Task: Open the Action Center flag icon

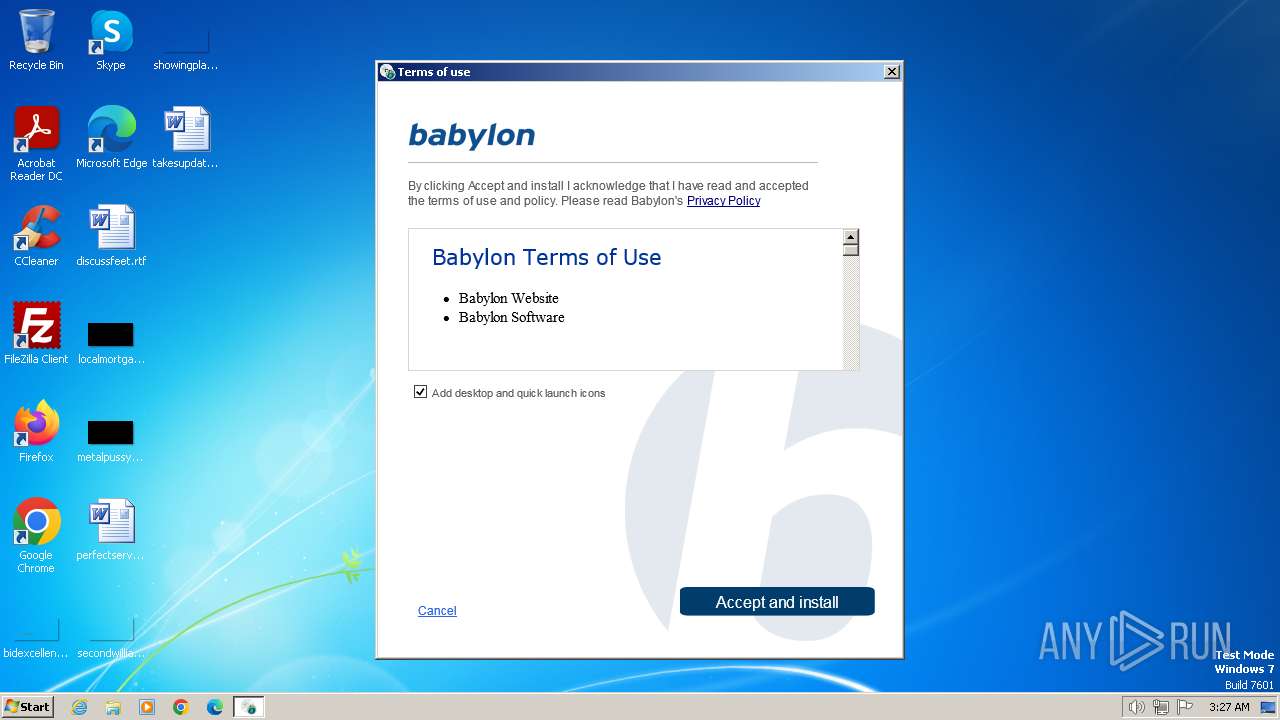Action: 1185,707
